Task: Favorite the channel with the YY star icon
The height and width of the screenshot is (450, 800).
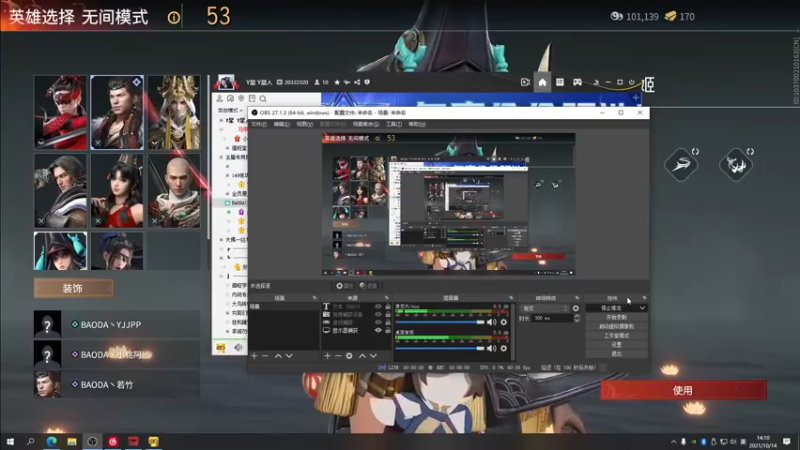Action: tap(337, 82)
